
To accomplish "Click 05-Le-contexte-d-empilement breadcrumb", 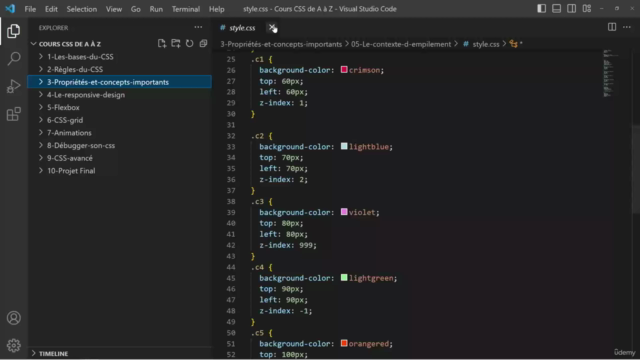I will (x=401, y=44).
